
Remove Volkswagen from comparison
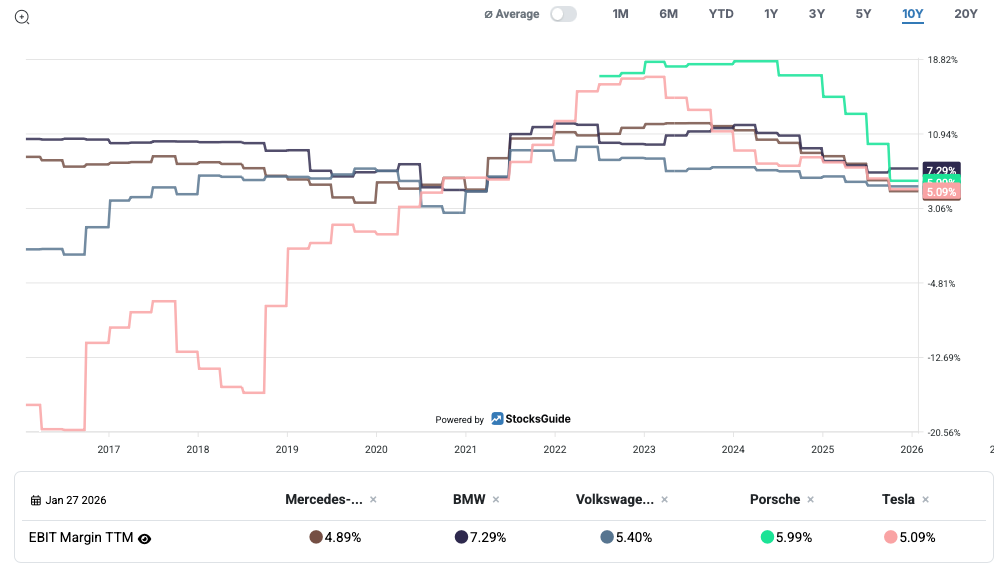664,500
